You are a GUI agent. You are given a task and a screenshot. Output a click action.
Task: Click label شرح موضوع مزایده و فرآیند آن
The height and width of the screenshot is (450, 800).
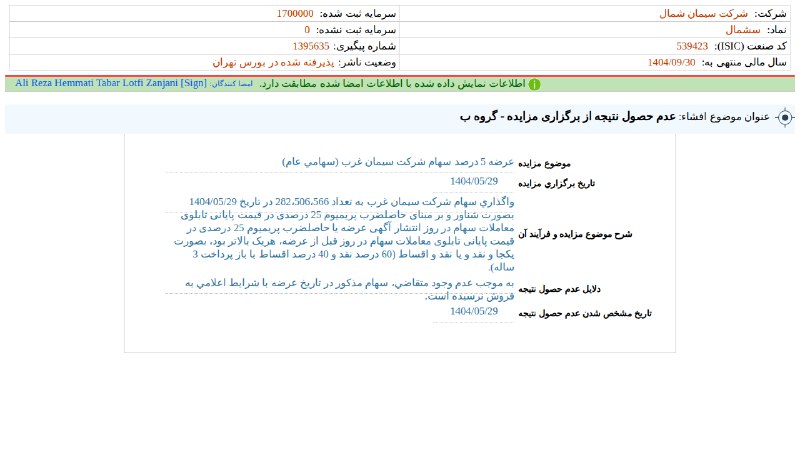[575, 234]
